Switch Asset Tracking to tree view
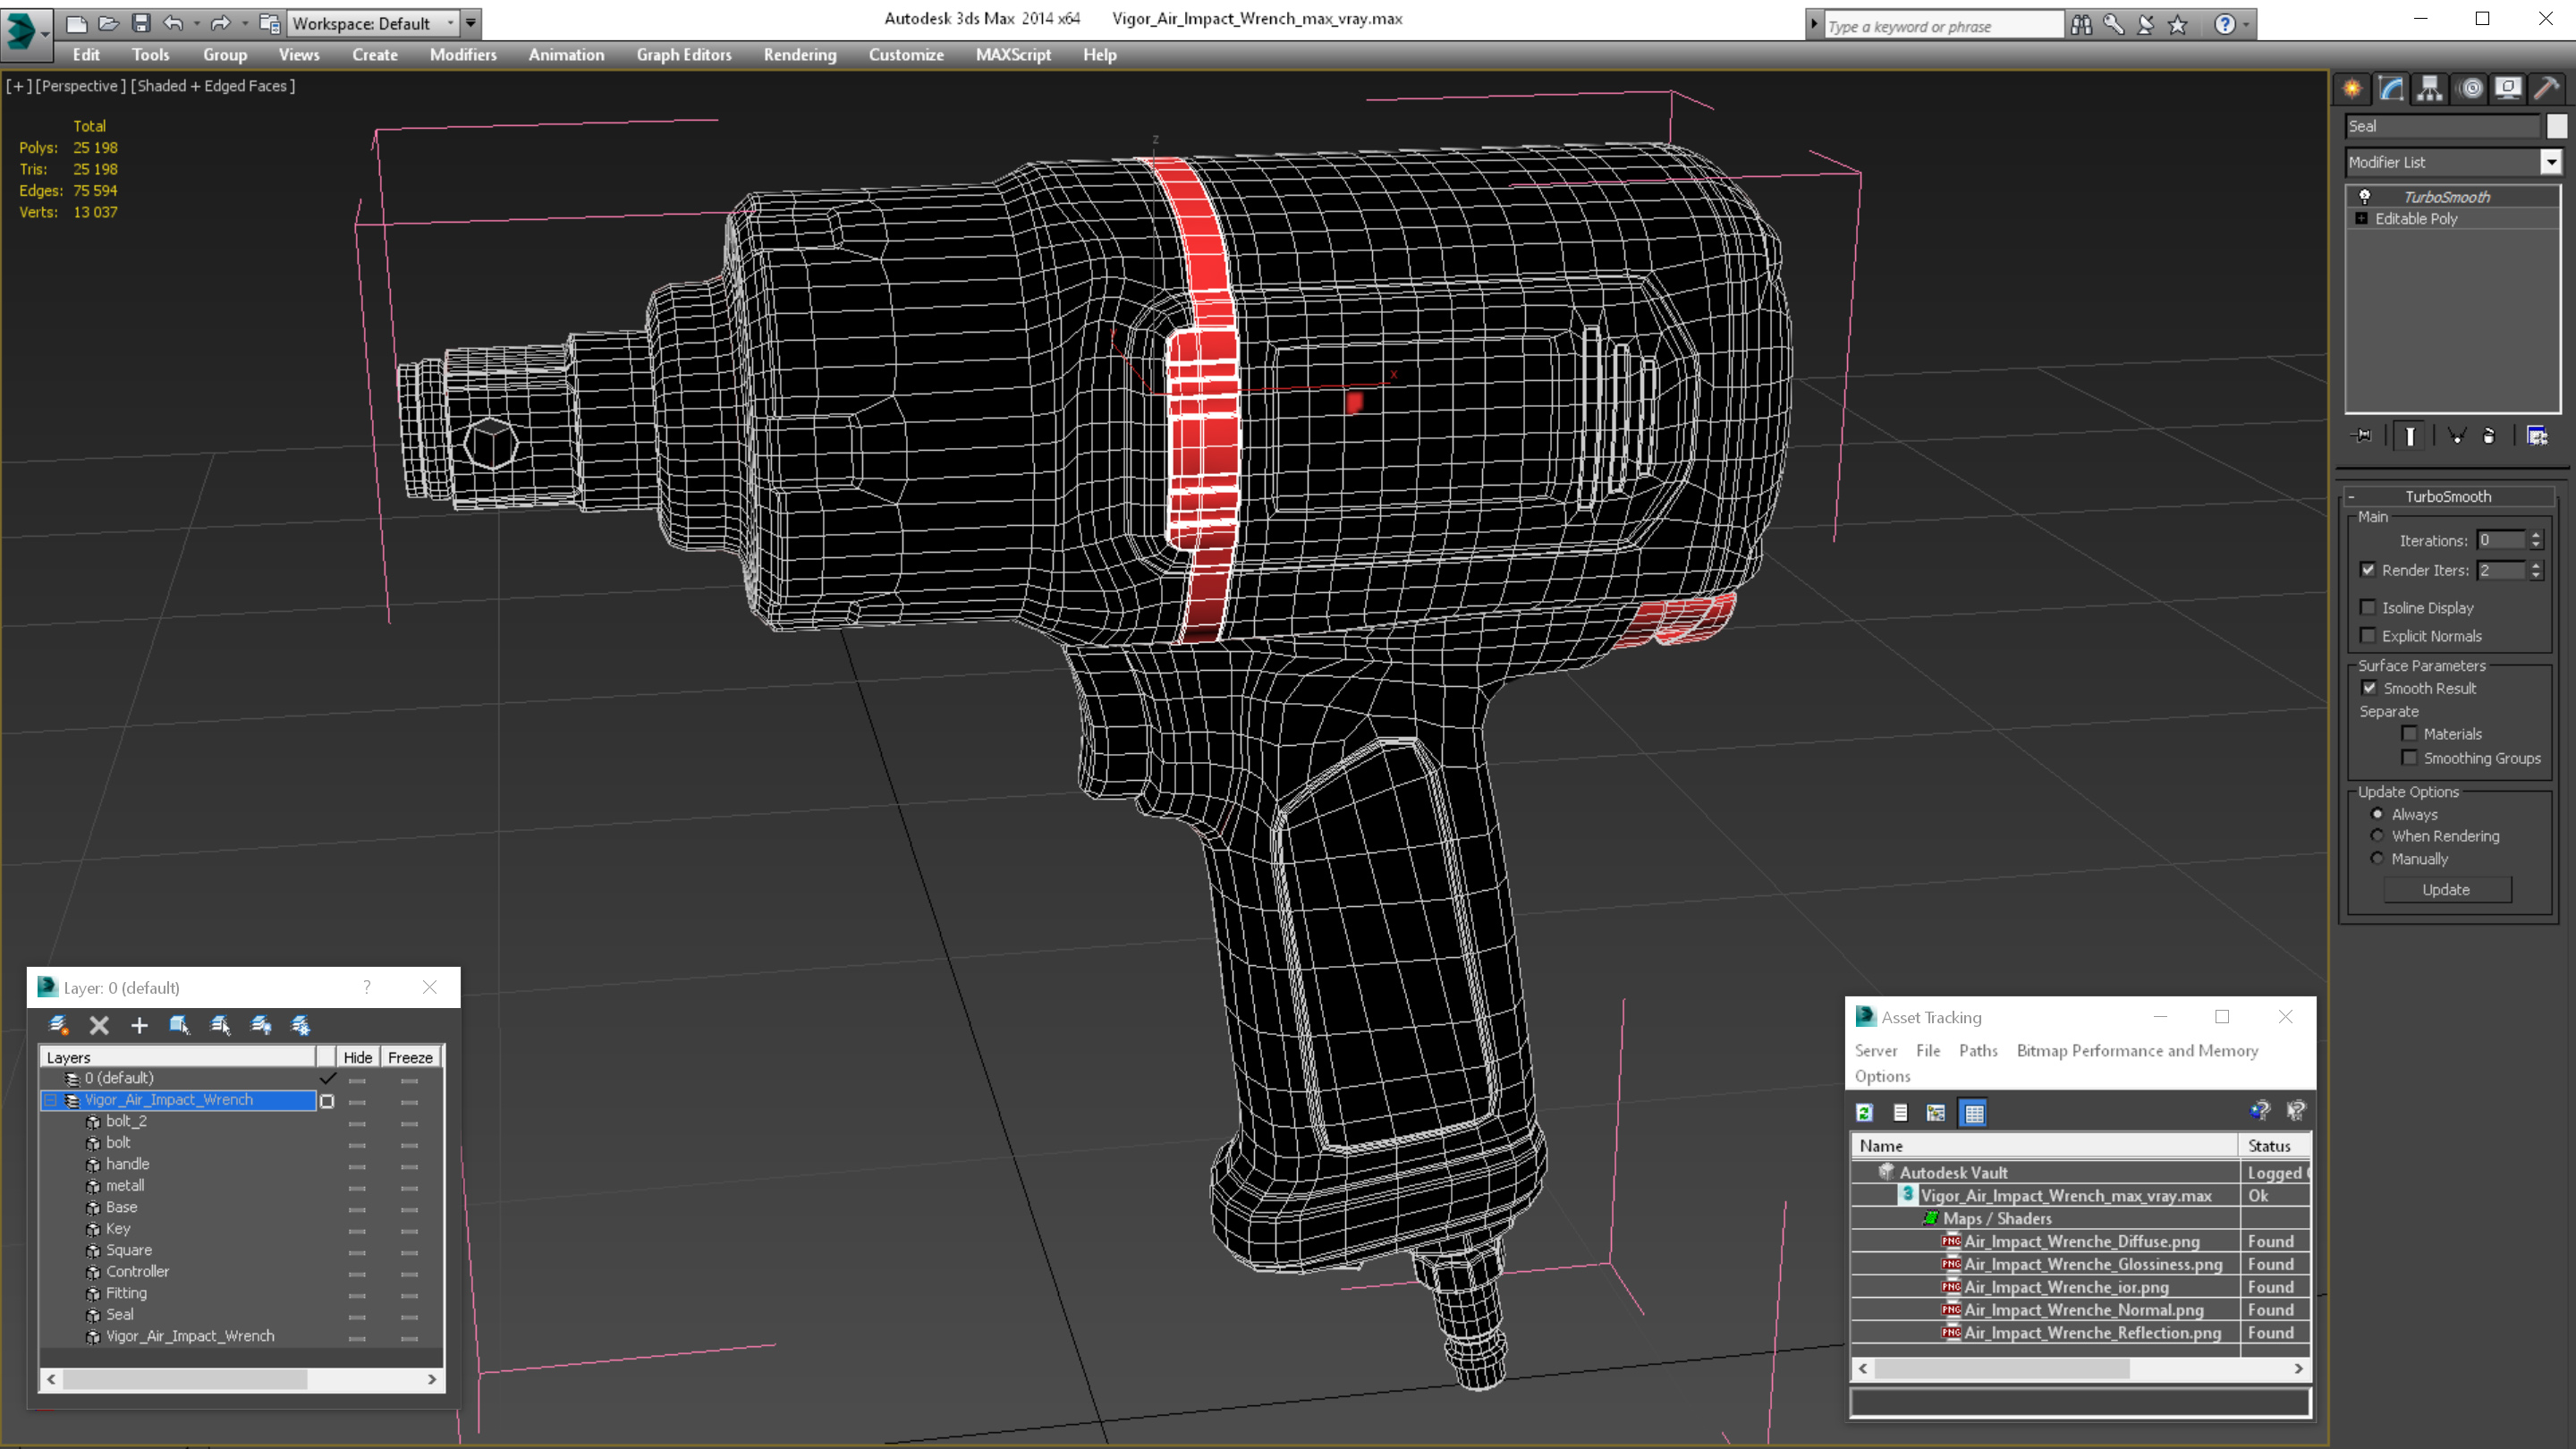This screenshot has width=2576, height=1449. [x=1936, y=1112]
